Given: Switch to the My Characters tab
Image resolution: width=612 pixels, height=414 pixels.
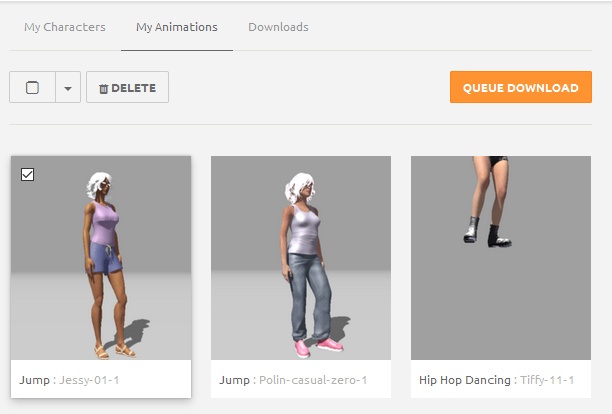Looking at the screenshot, I should [x=65, y=27].
